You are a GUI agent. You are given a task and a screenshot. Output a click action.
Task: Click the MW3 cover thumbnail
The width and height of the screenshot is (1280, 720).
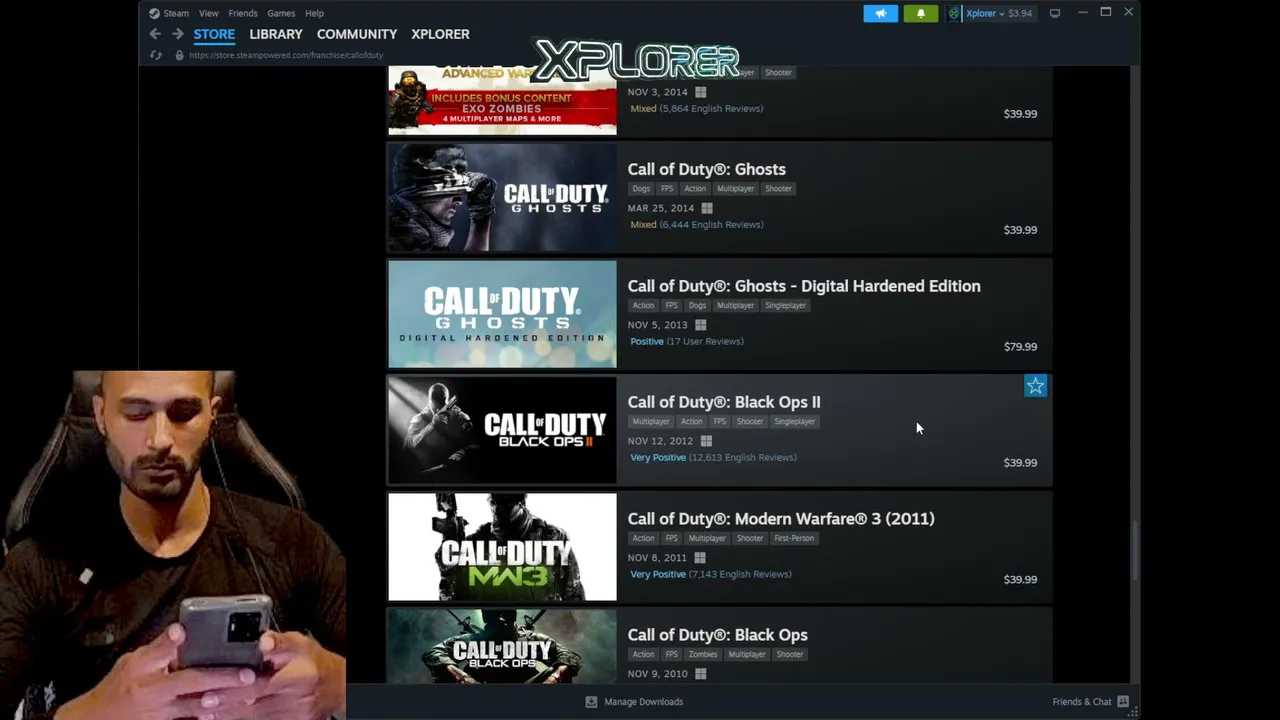tap(502, 547)
